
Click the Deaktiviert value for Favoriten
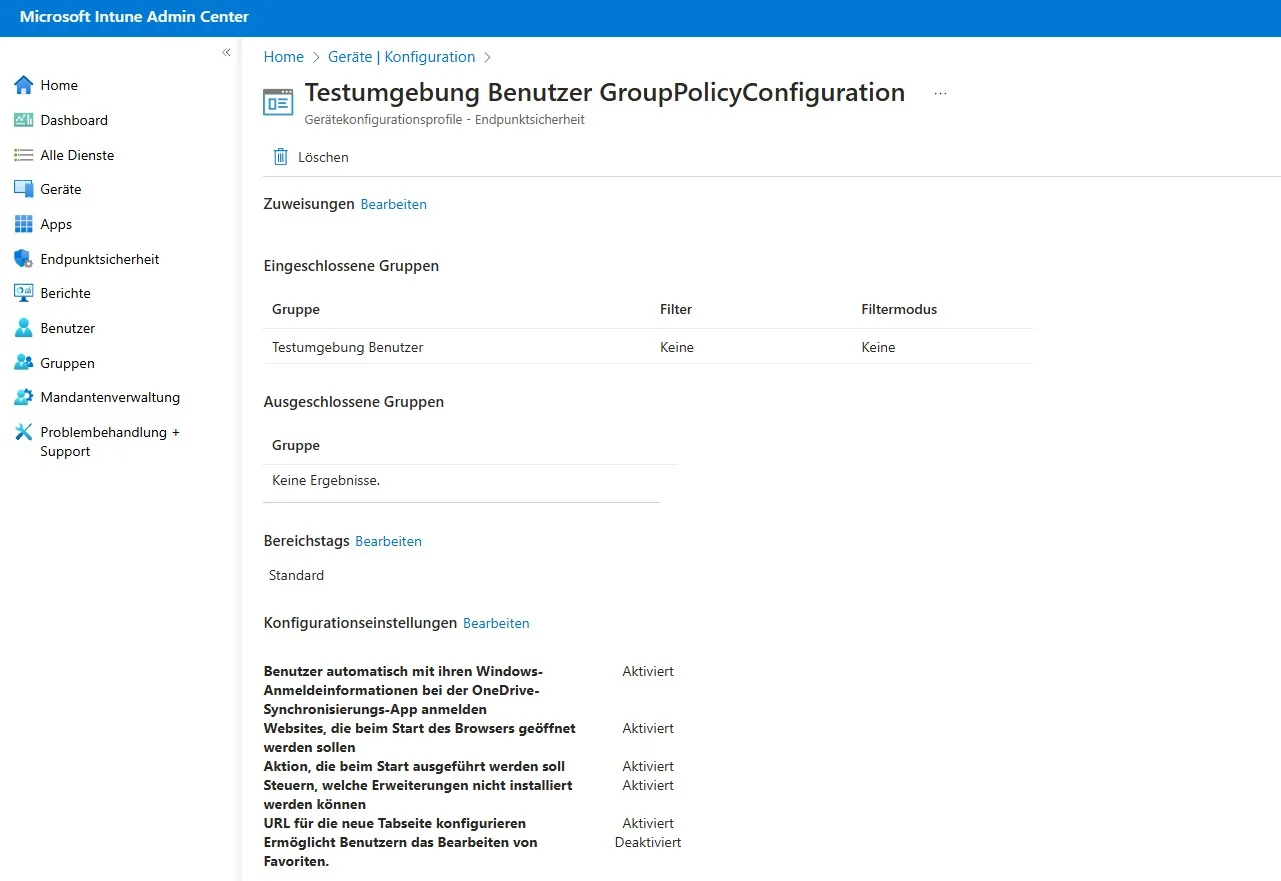[x=648, y=842]
